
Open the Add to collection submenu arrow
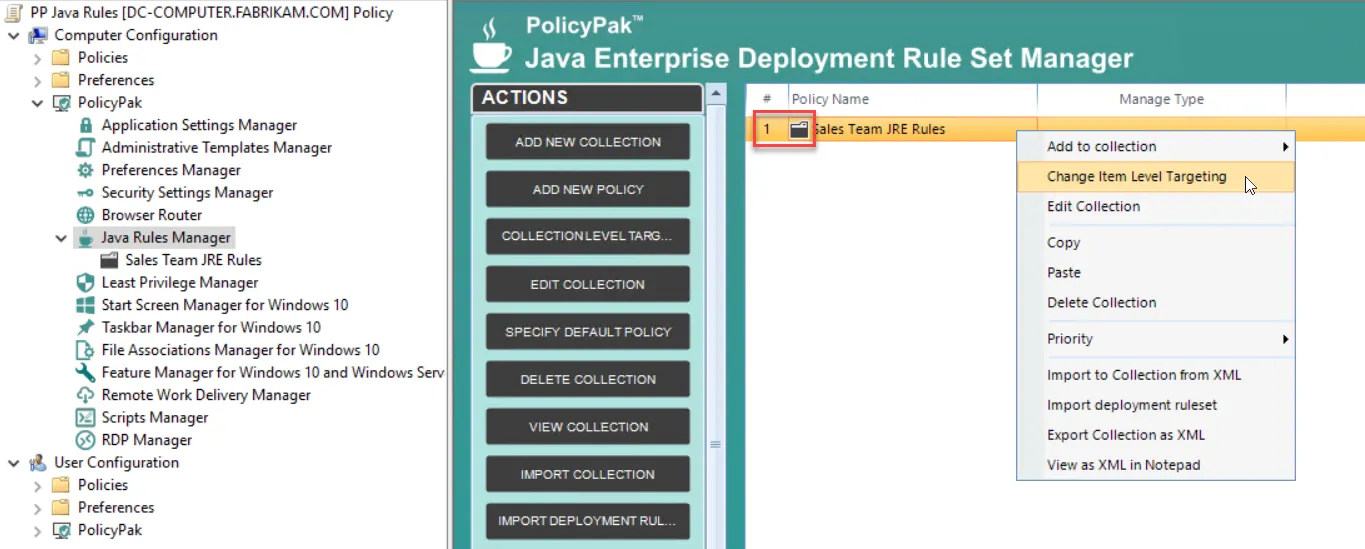coord(1286,147)
